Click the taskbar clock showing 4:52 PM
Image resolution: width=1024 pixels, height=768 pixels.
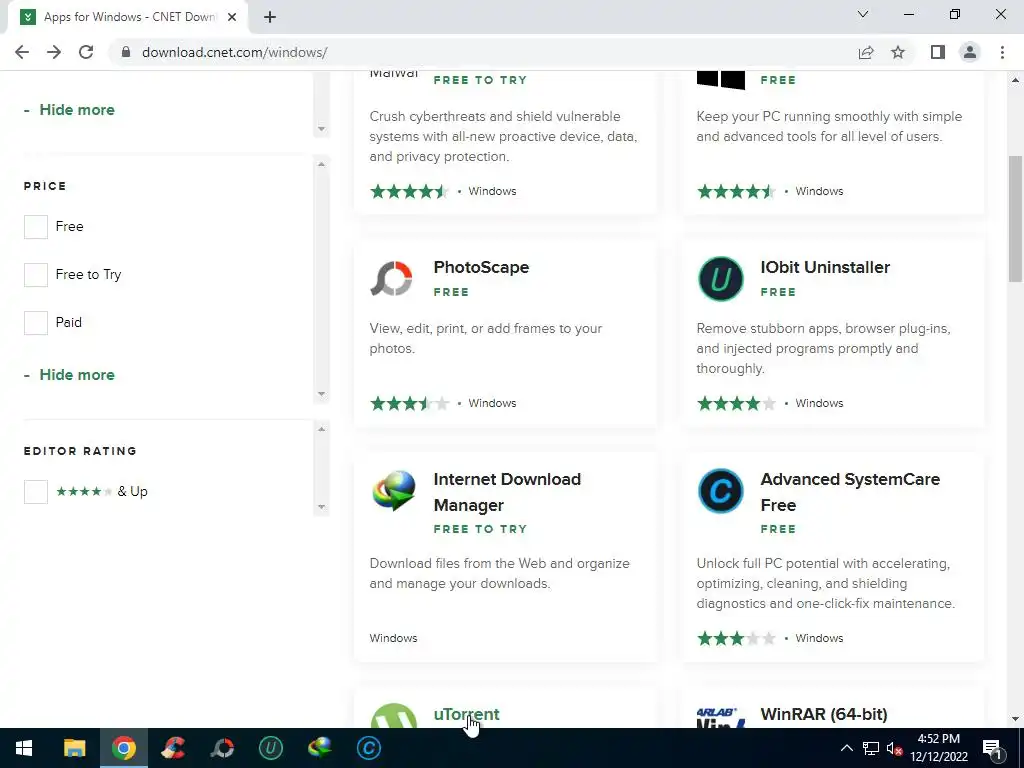coord(938,748)
